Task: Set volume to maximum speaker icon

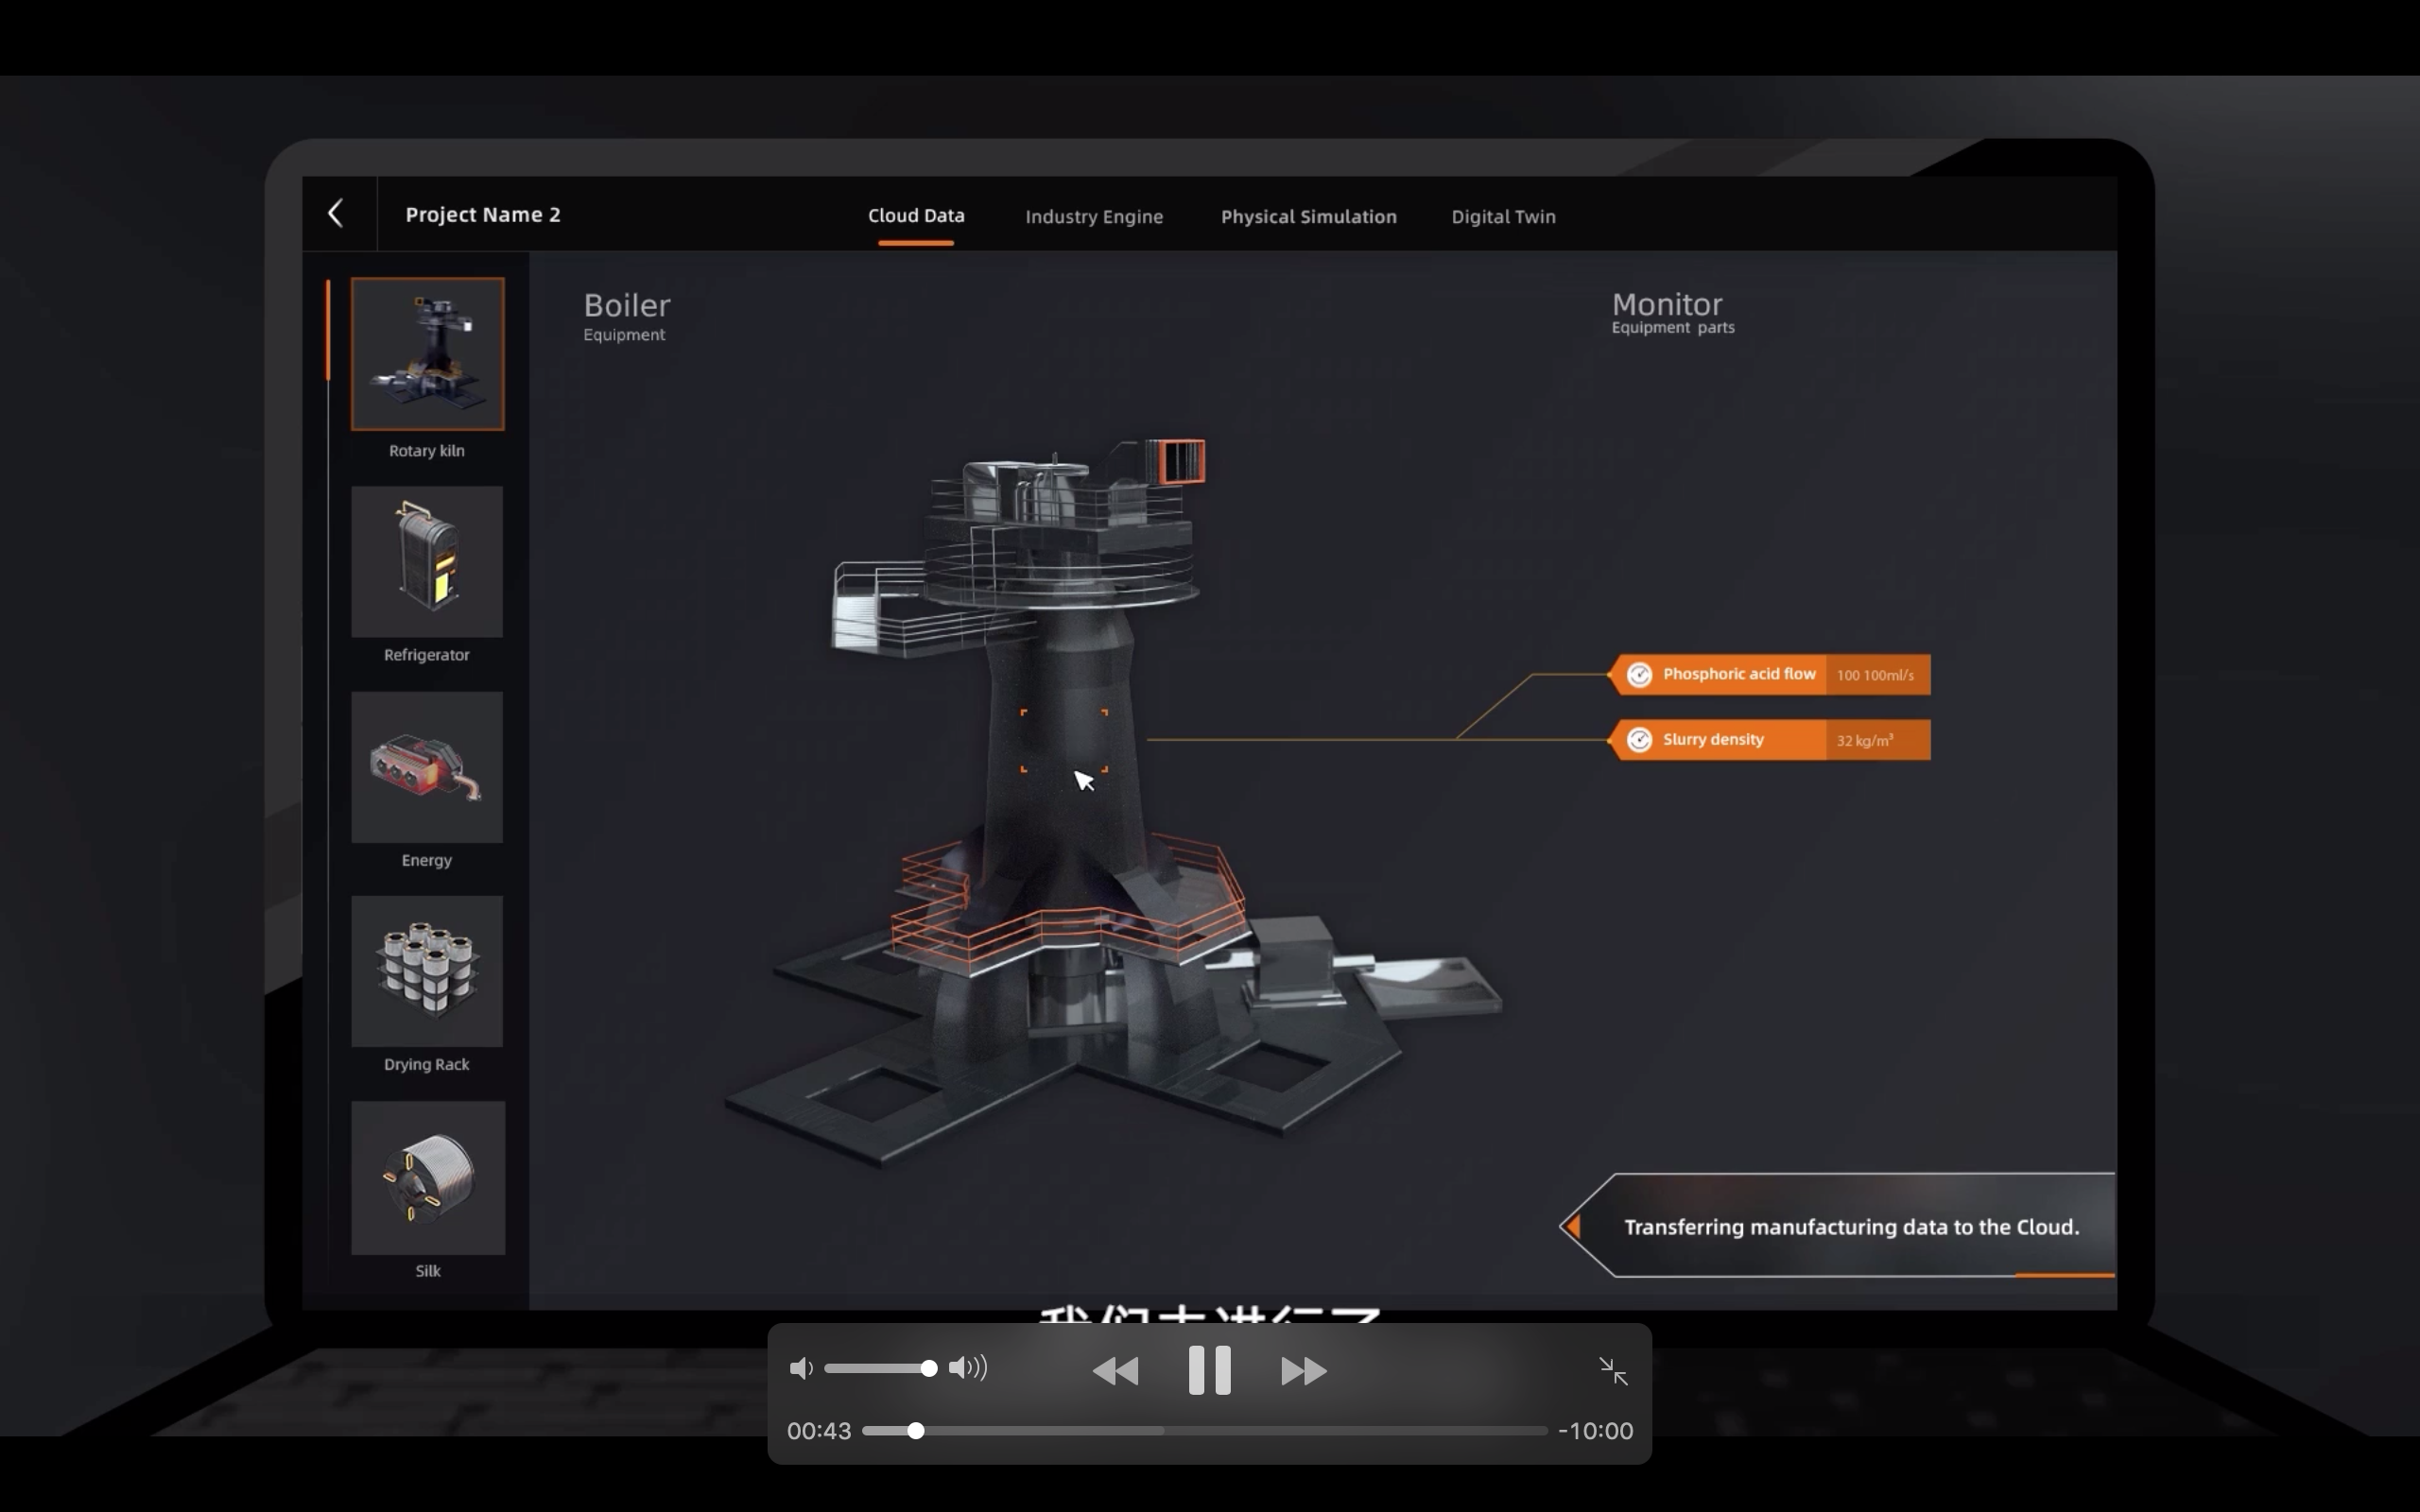Action: (x=968, y=1368)
